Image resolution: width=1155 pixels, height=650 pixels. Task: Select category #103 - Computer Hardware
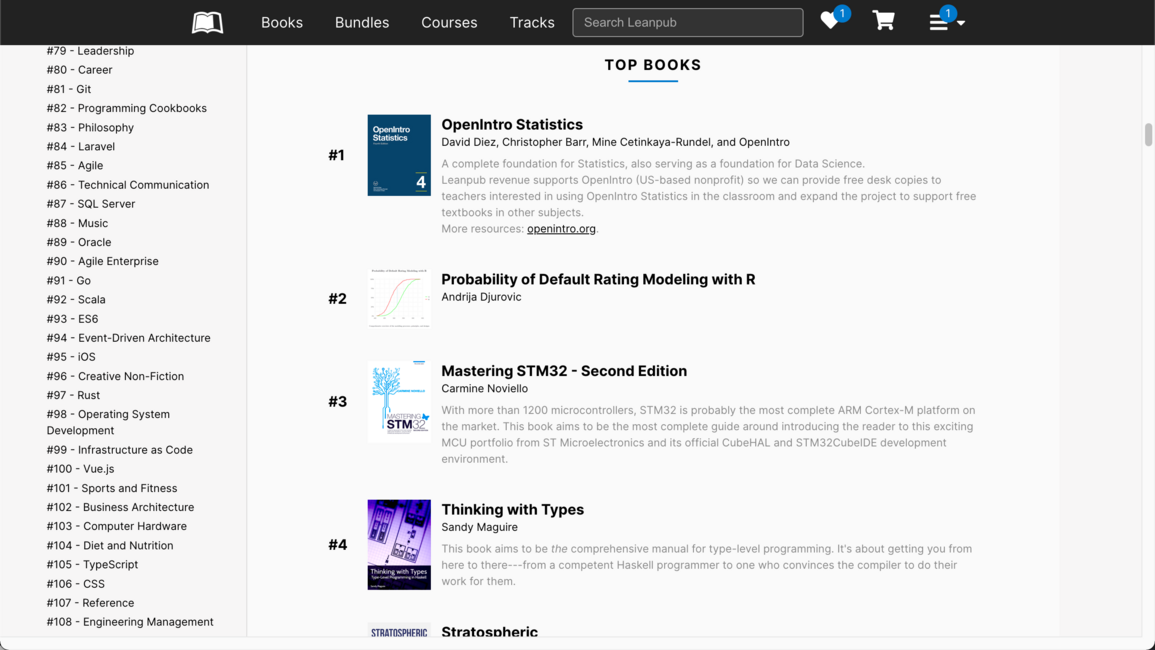(x=116, y=526)
